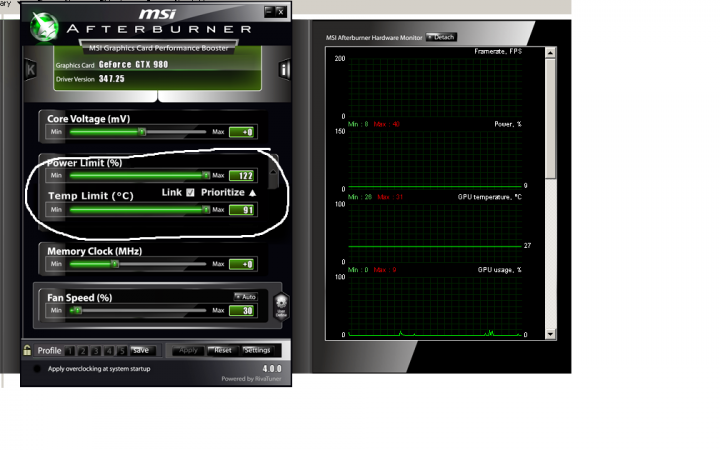
Task: Click the Core Voltage value field
Action: click(242, 132)
